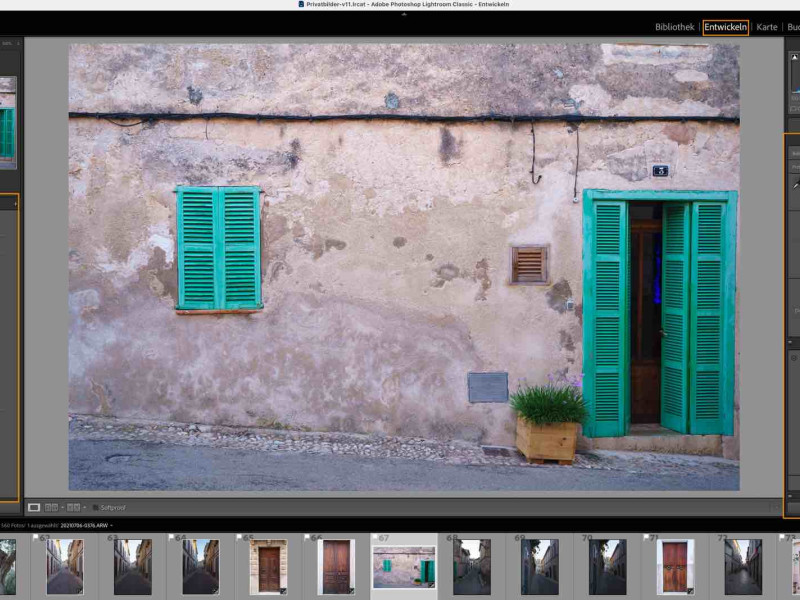Screen dimensions: 800x600
Task: Select the door photo thumbnail 65
Action: tap(268, 567)
